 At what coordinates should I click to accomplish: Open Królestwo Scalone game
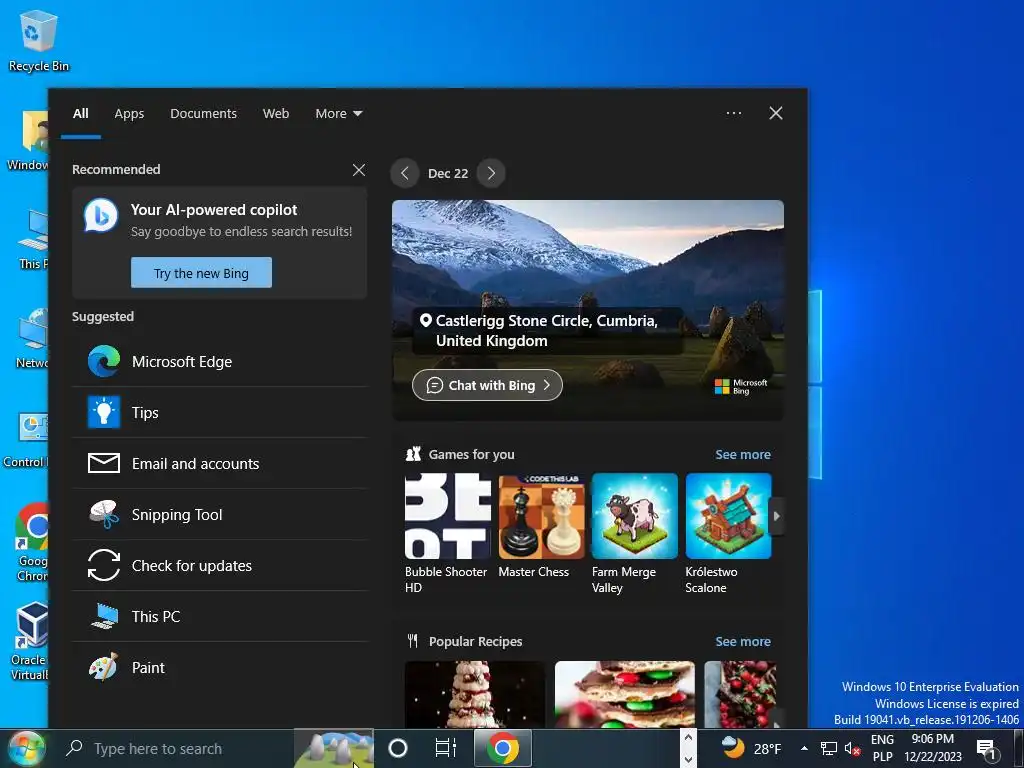(728, 534)
